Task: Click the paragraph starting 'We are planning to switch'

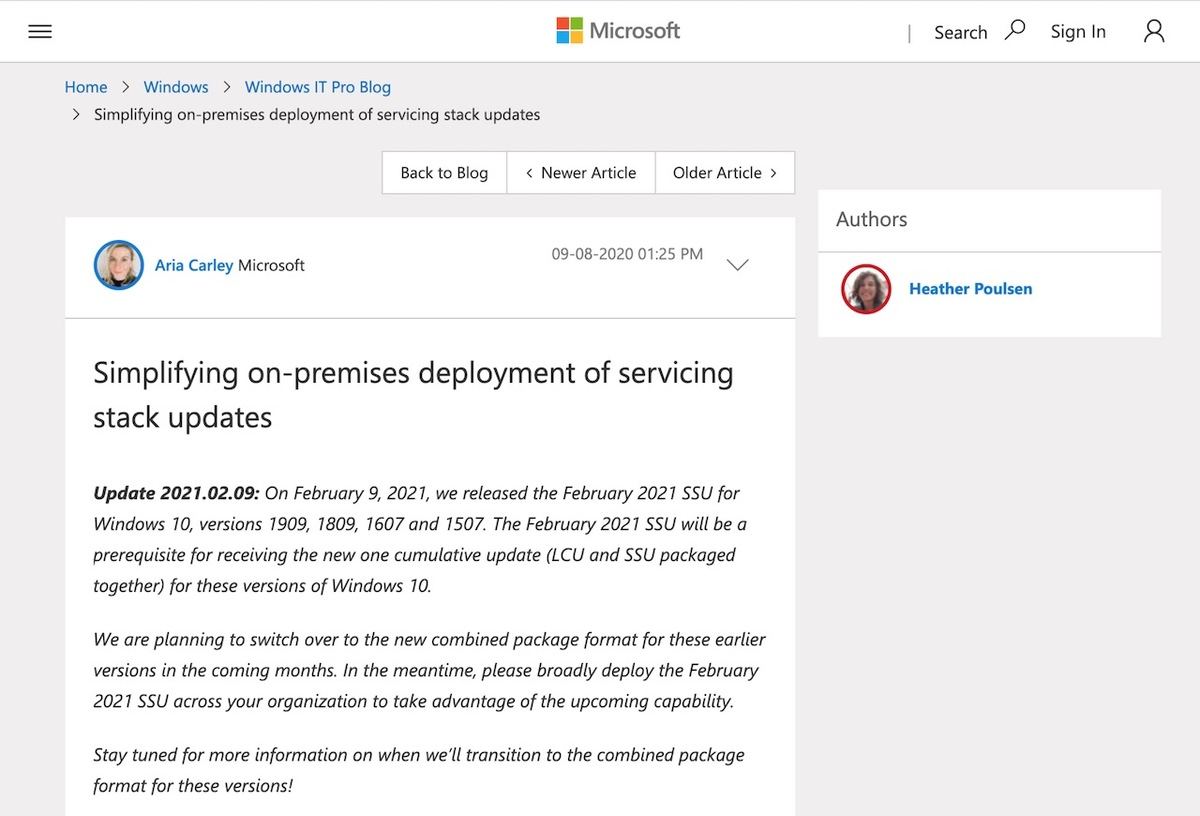Action: [x=429, y=670]
